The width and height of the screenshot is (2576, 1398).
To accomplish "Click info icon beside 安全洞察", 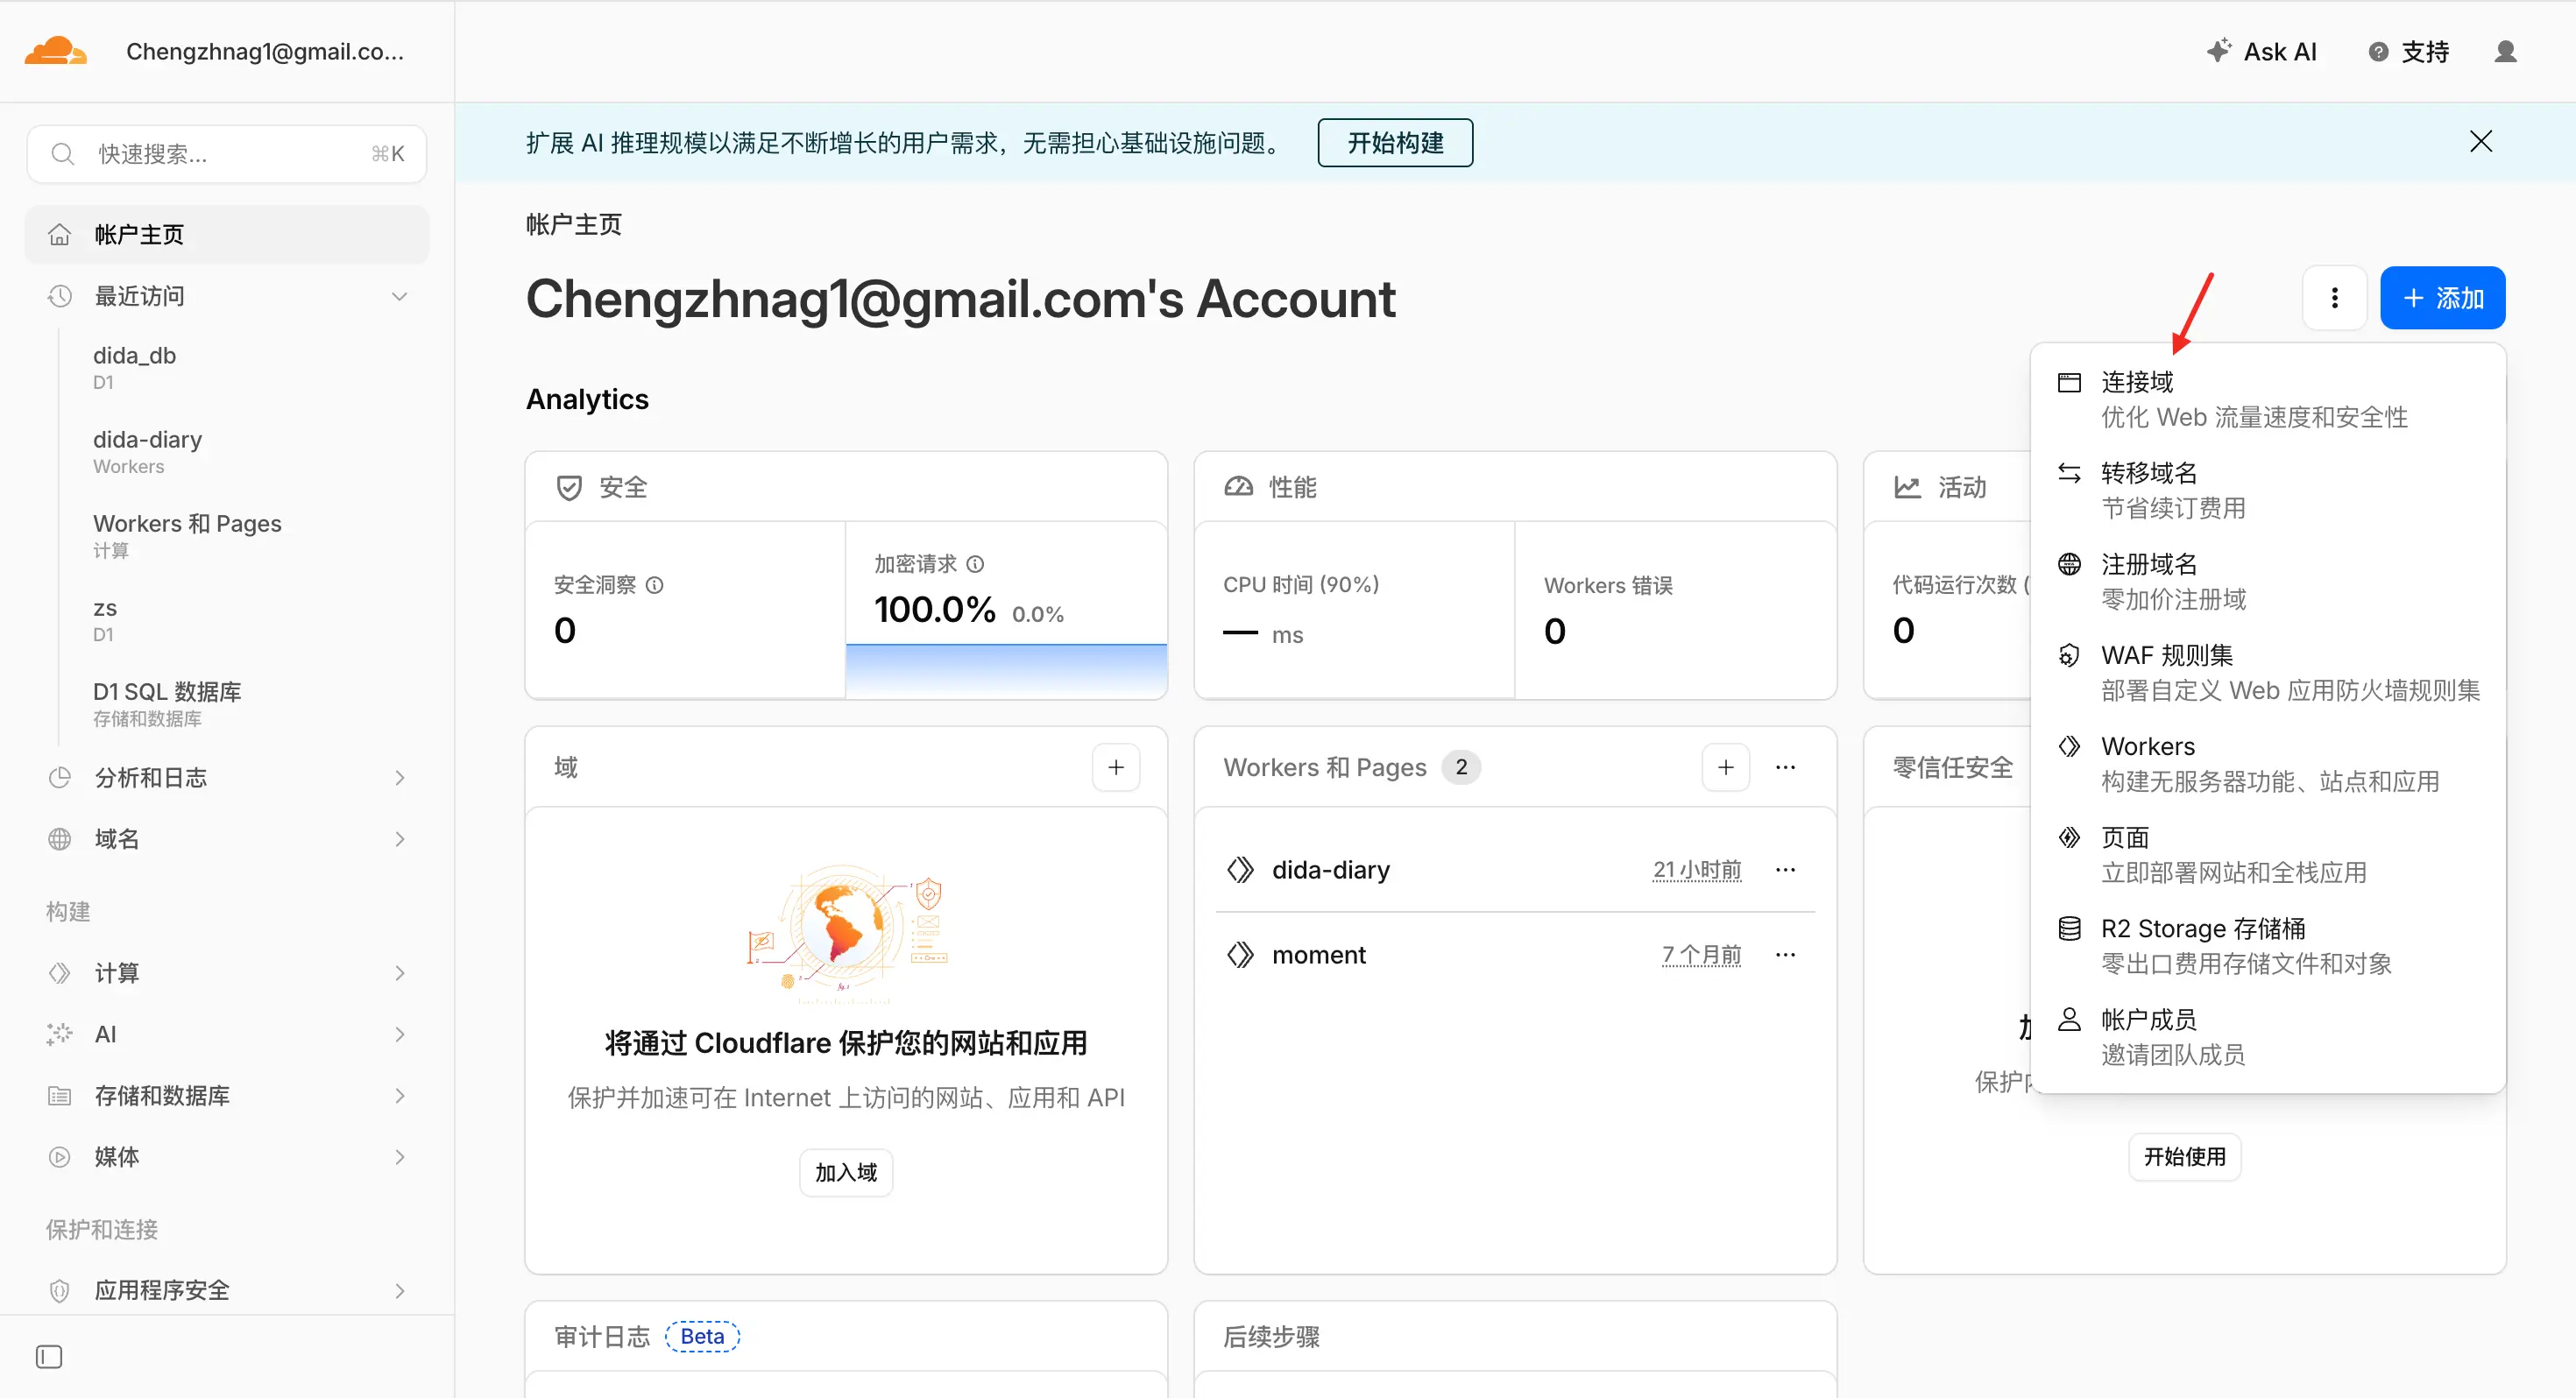I will pos(655,585).
